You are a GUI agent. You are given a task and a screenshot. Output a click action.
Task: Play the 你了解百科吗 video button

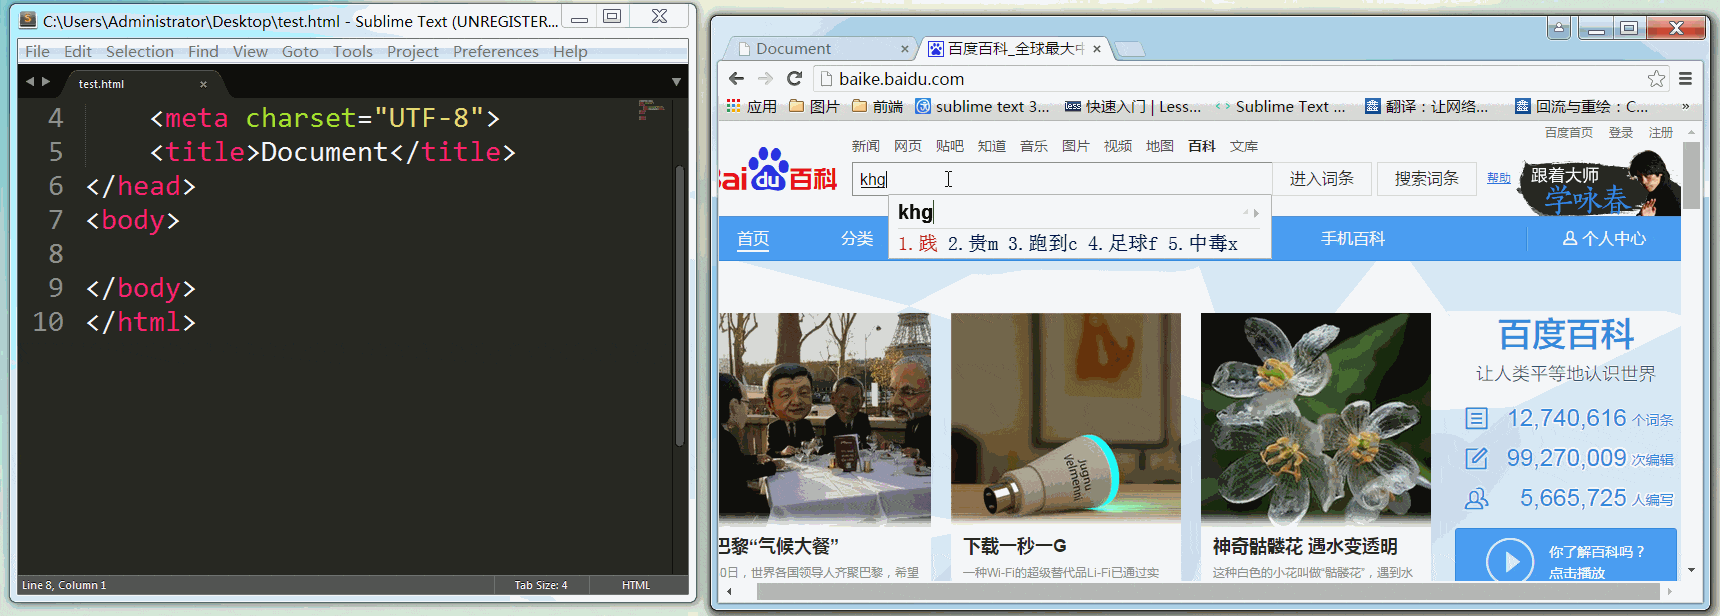pyautogui.click(x=1510, y=562)
